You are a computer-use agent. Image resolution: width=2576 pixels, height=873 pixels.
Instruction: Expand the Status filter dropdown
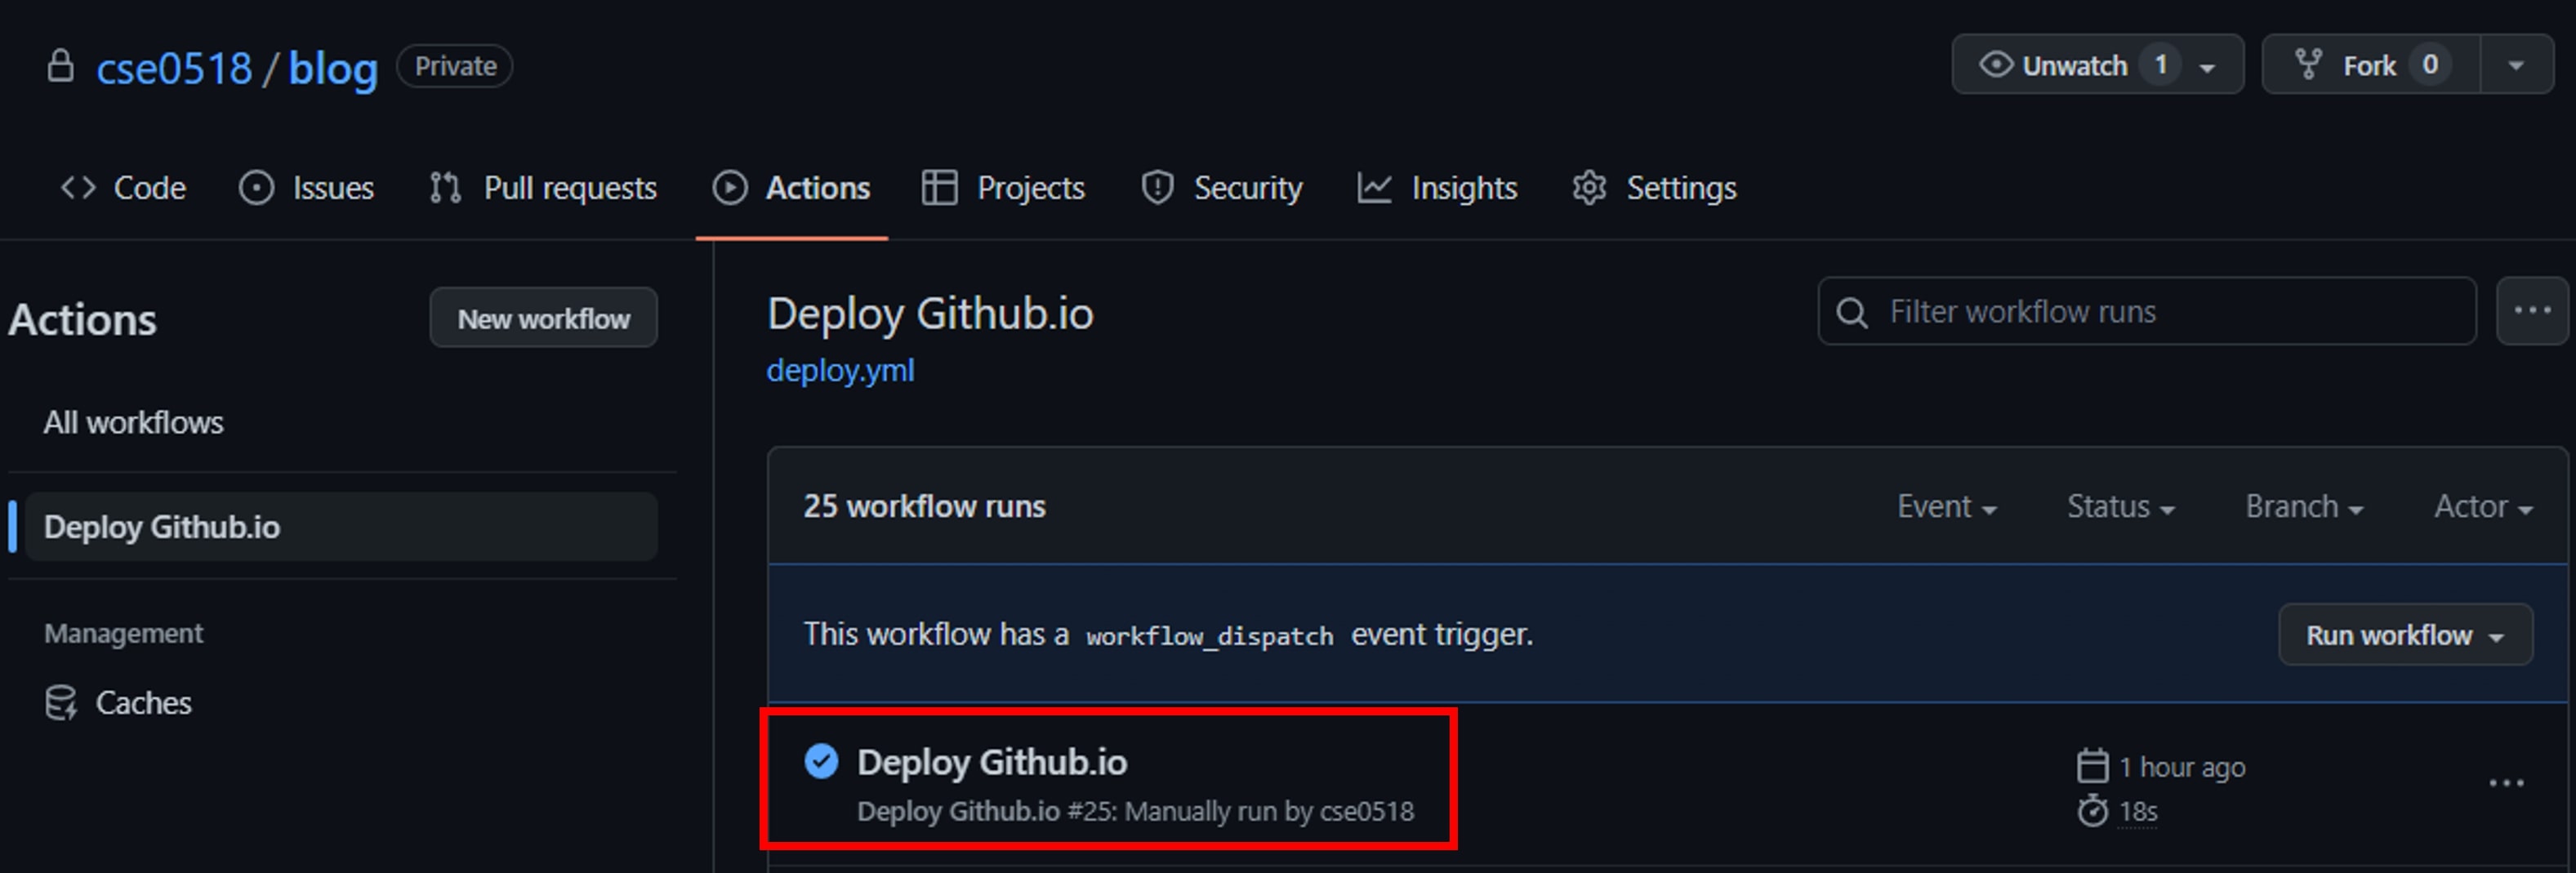pos(2120,507)
